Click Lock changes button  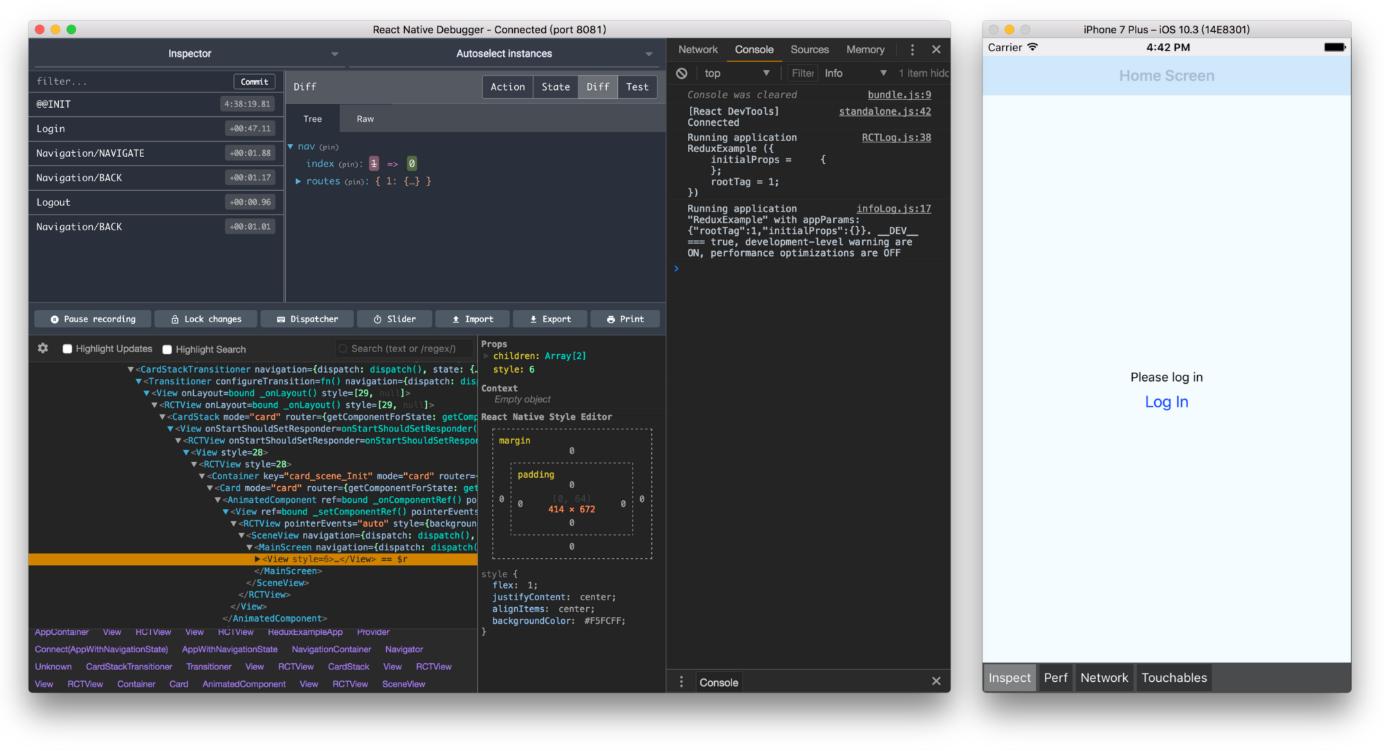click(x=205, y=319)
